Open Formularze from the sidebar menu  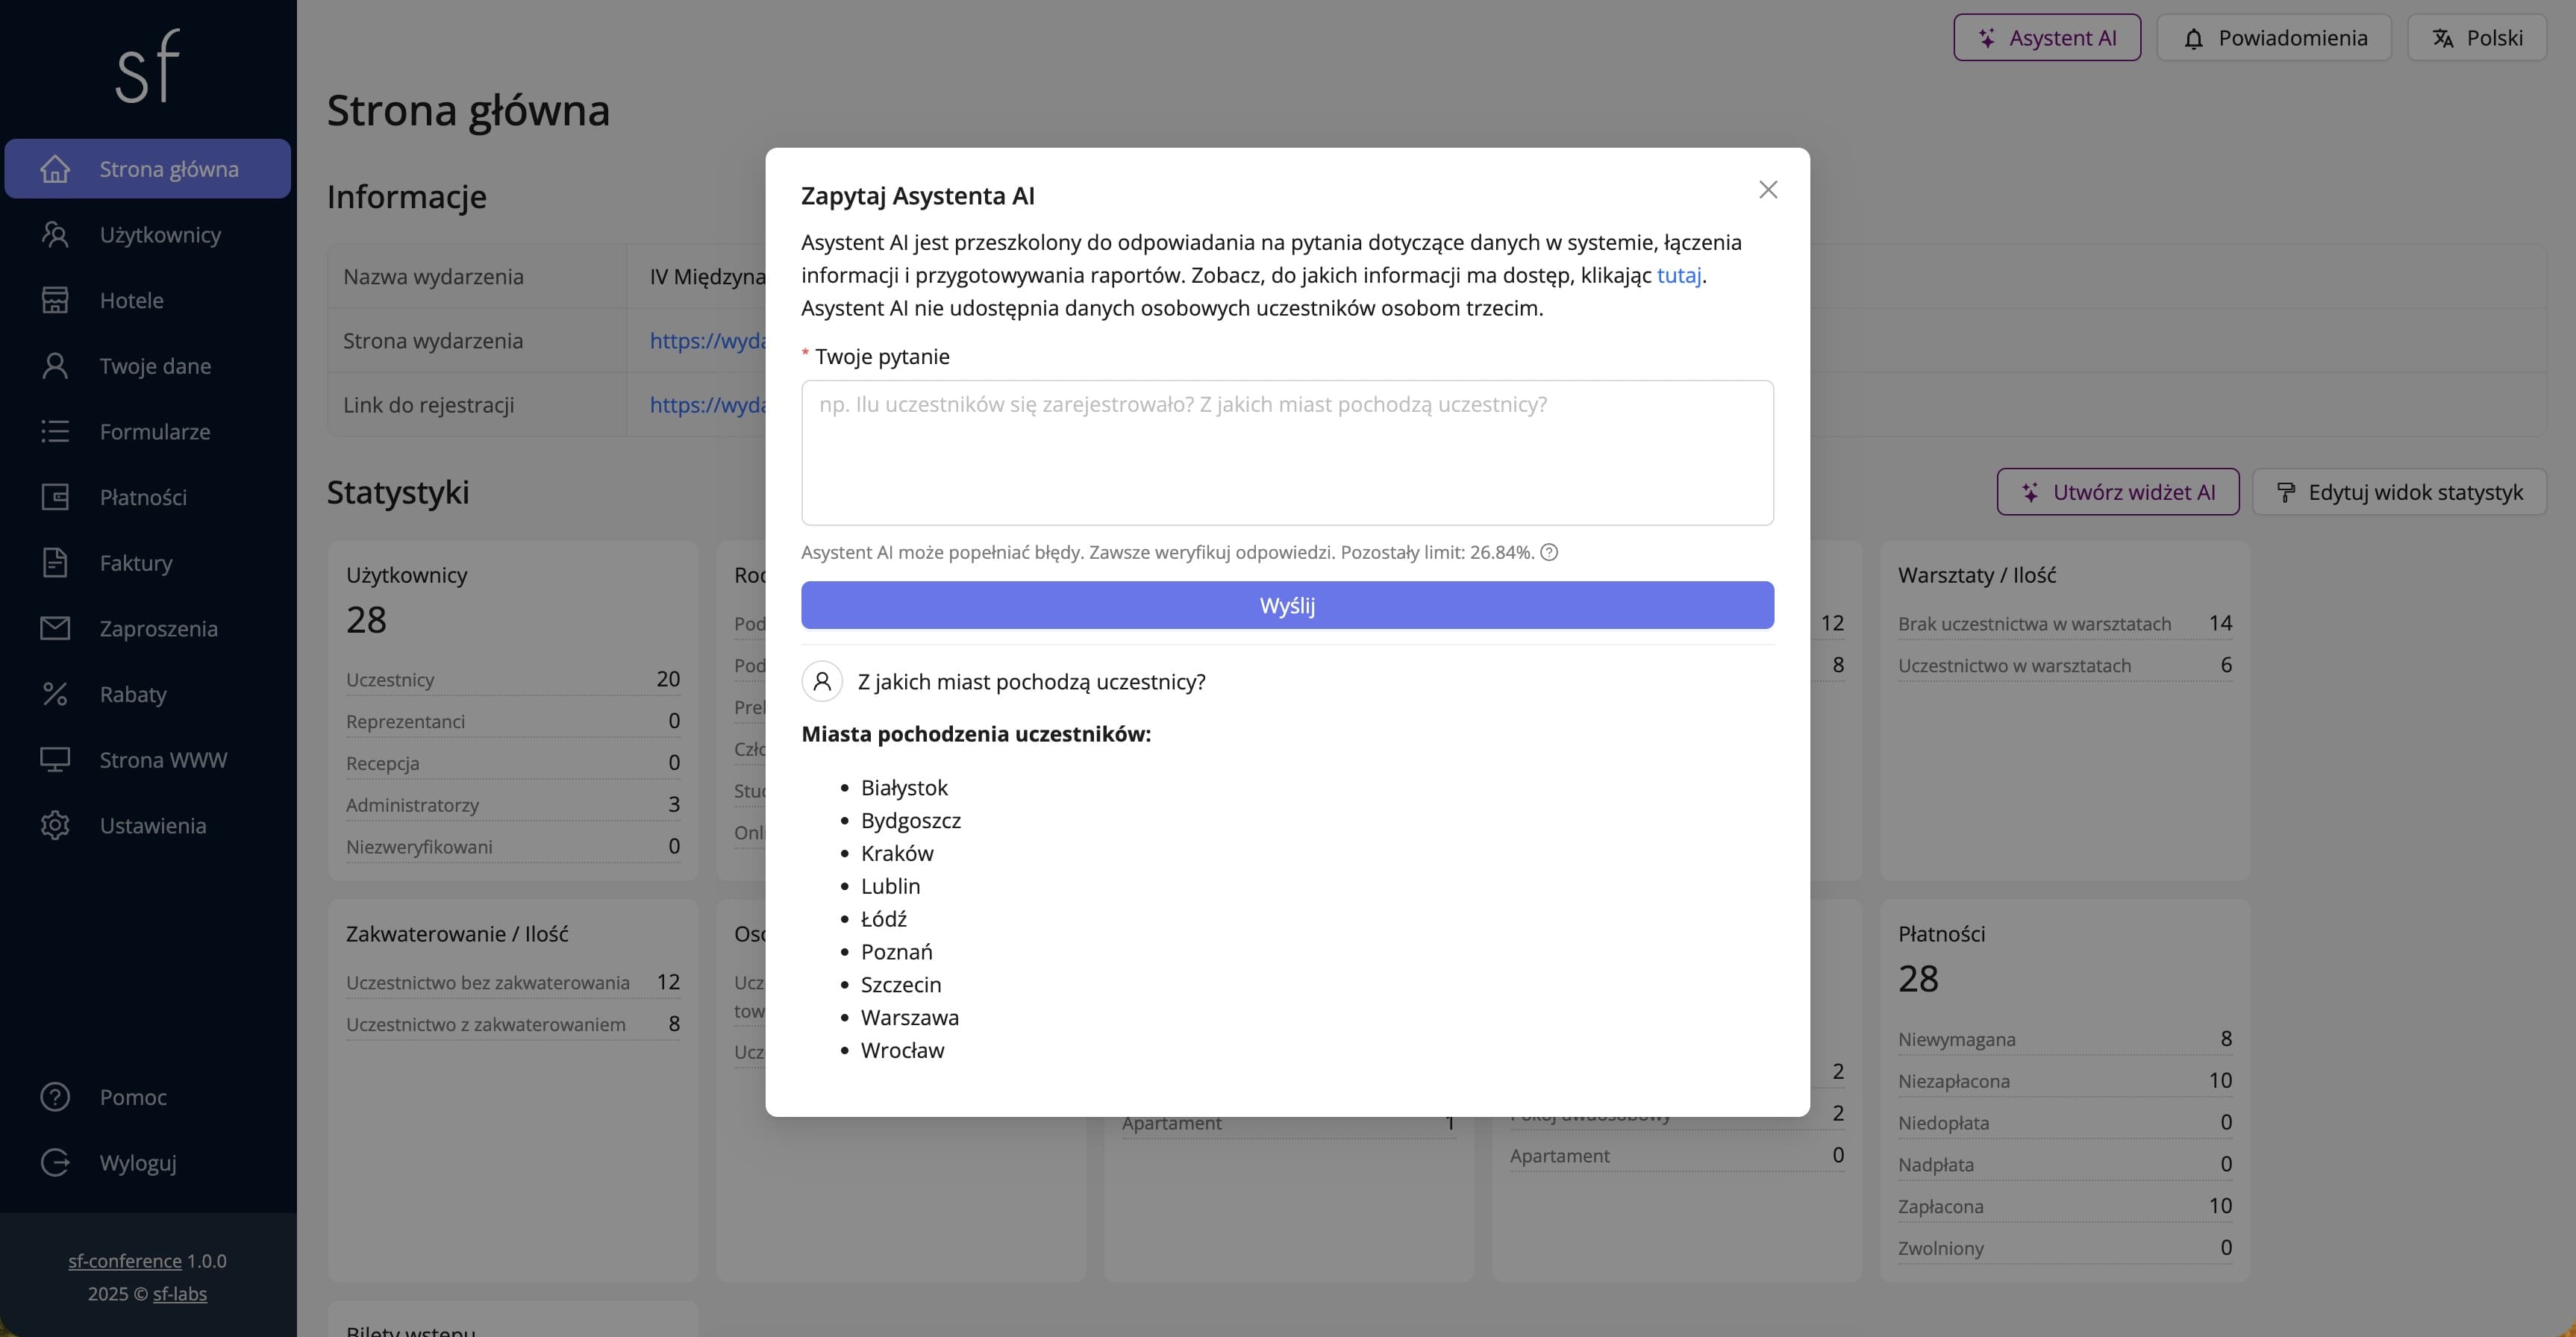(155, 432)
